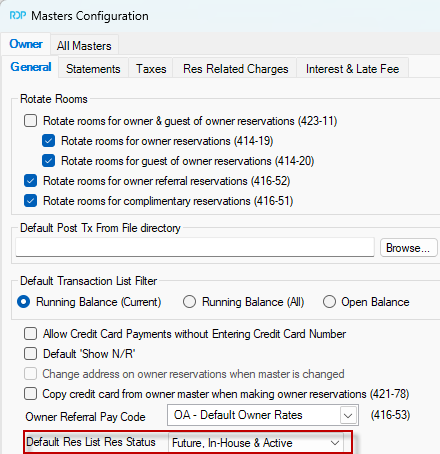Disable rotate rooms for owner referral reservations
440x454 pixels.
[30, 181]
